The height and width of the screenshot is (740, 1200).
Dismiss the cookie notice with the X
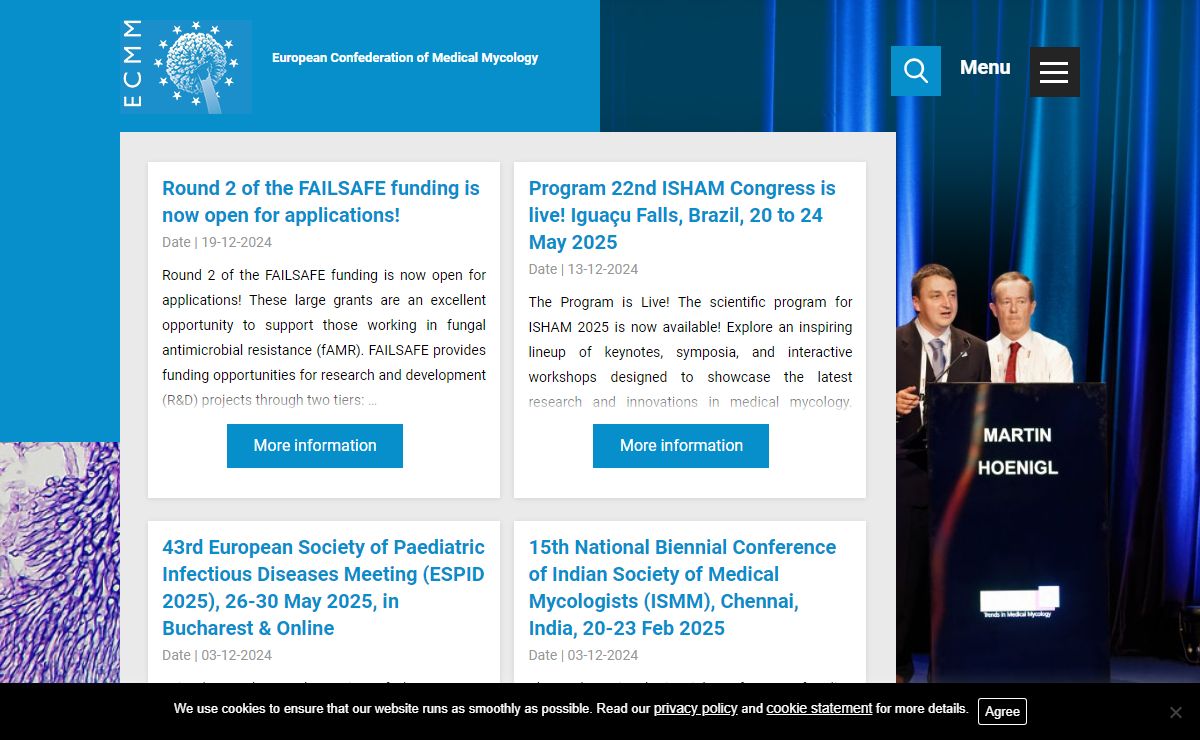(x=1176, y=712)
